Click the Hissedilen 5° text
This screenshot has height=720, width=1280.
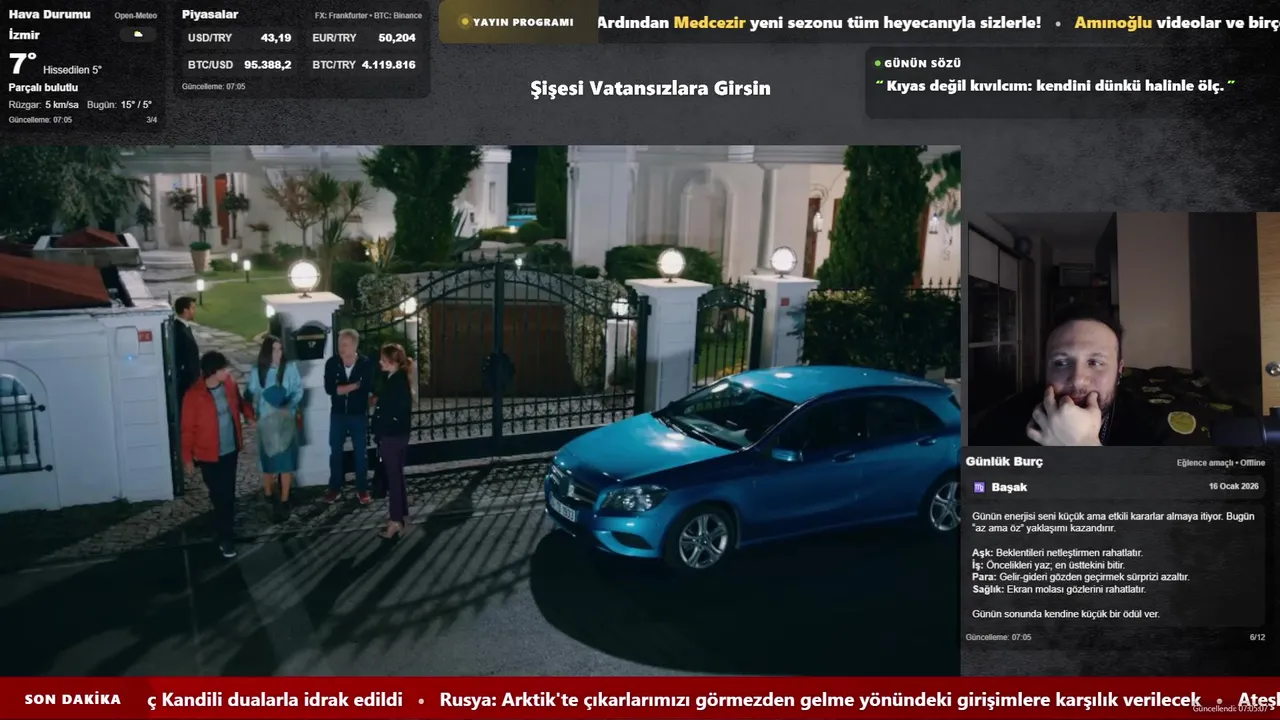[72, 70]
